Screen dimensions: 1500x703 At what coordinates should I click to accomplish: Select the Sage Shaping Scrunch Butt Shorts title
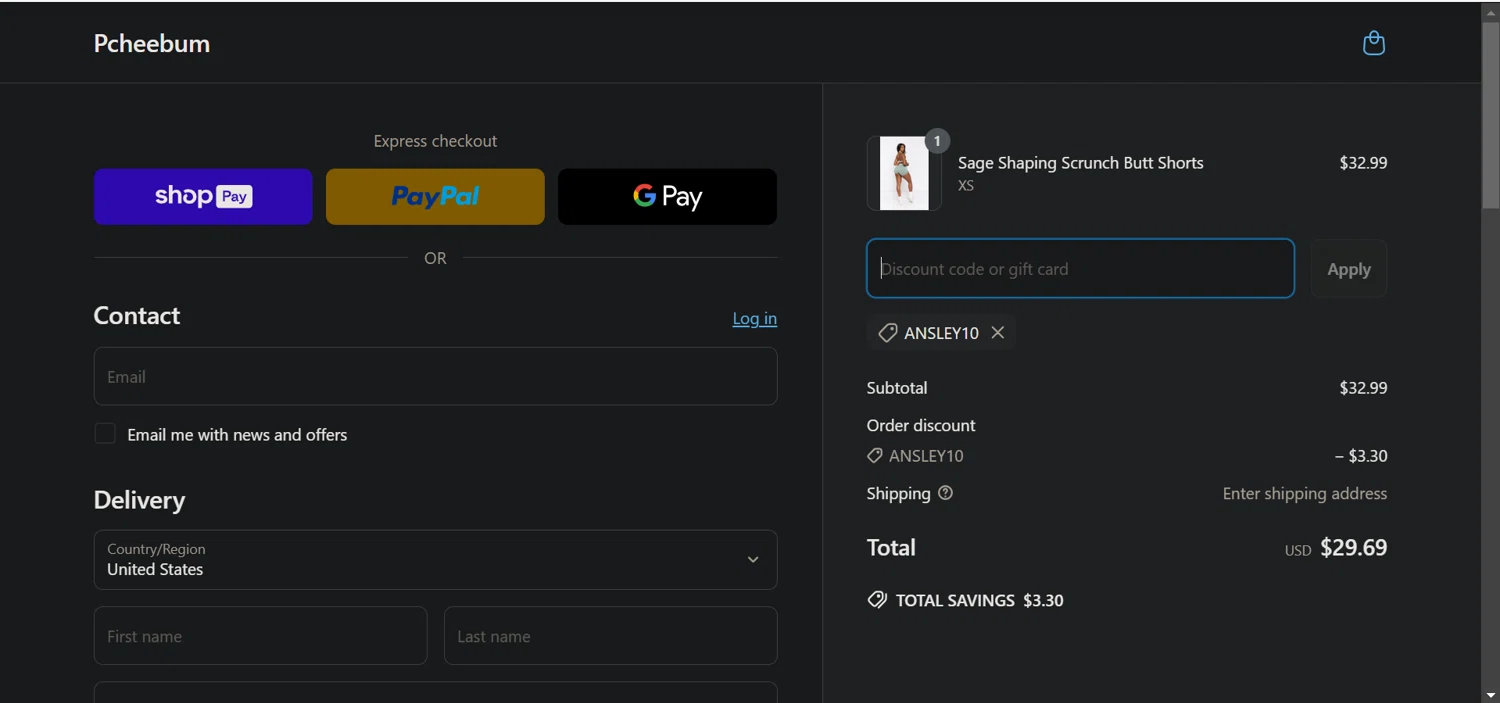coord(1080,163)
